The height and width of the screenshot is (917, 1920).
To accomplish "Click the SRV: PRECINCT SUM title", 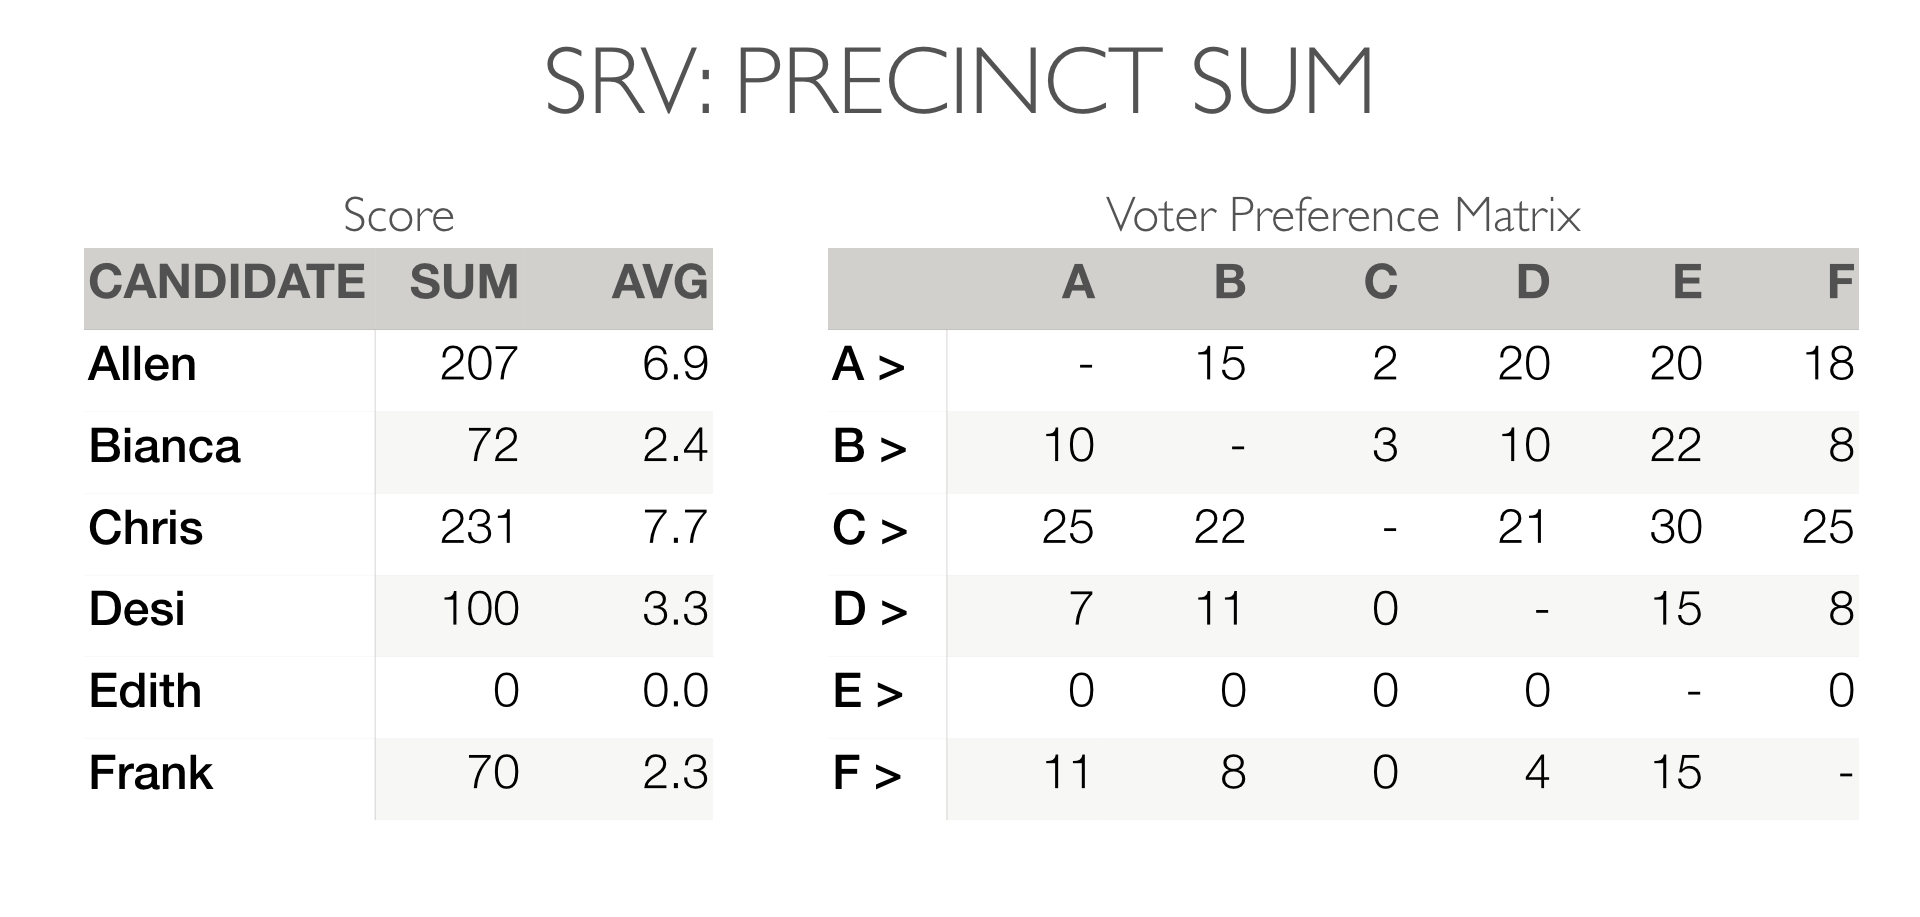I will coord(959,82).
